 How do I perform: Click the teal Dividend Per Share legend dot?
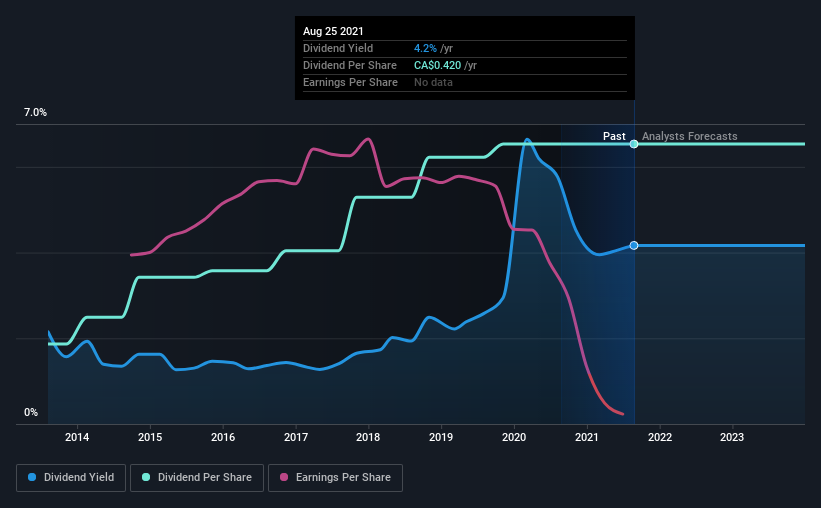[146, 477]
